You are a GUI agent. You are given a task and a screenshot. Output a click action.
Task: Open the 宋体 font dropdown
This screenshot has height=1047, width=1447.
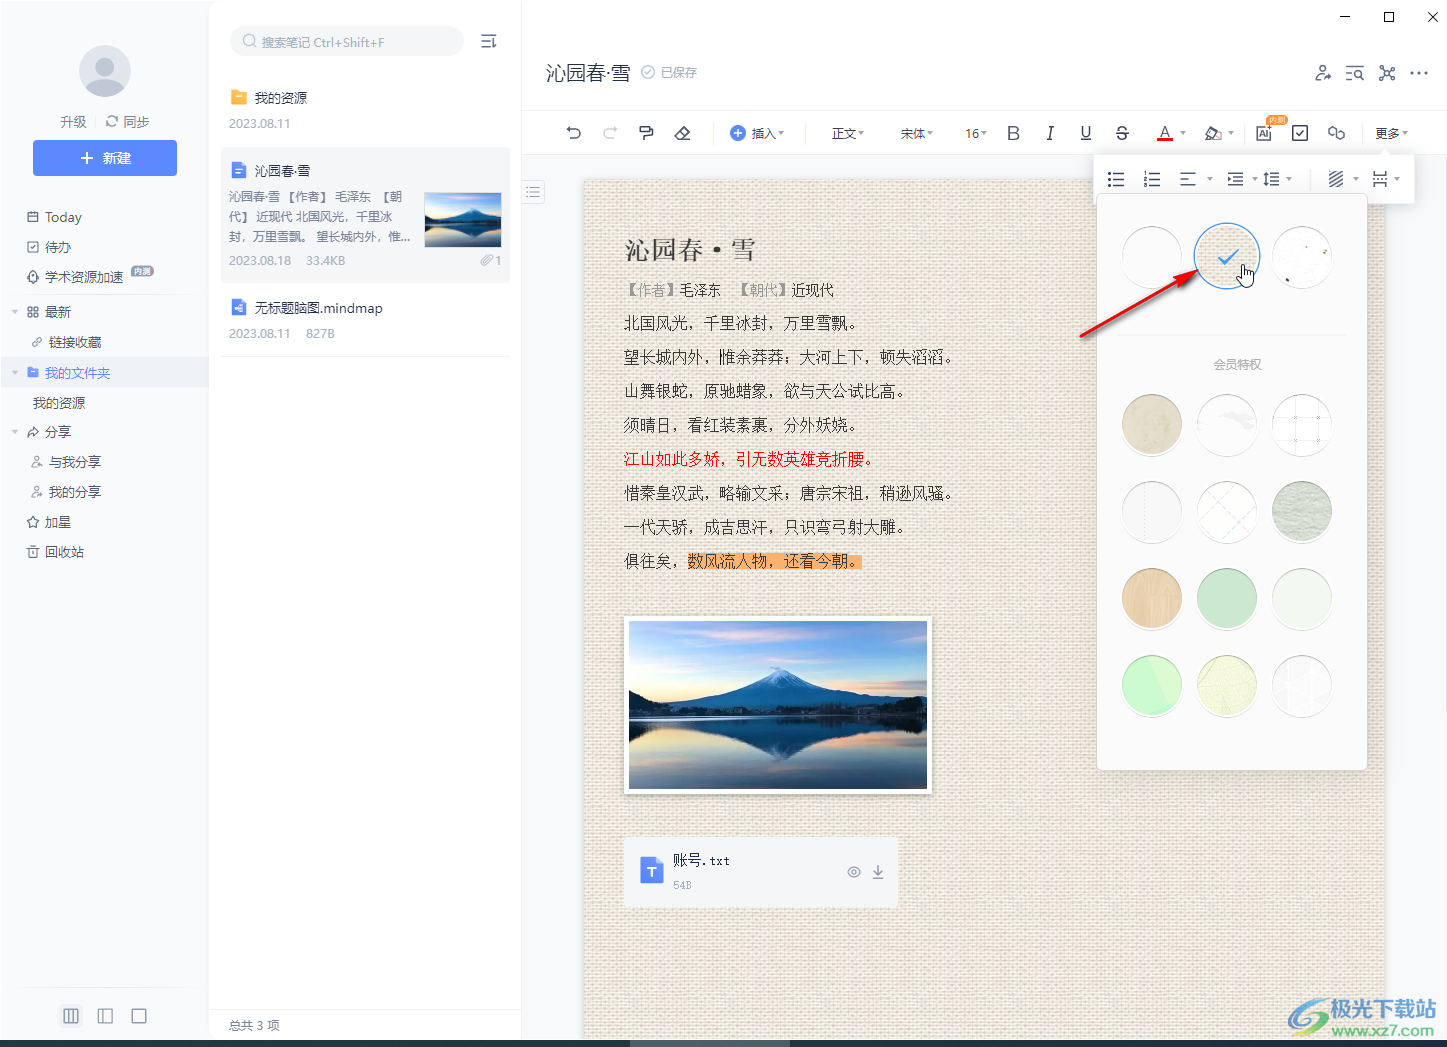click(x=917, y=133)
